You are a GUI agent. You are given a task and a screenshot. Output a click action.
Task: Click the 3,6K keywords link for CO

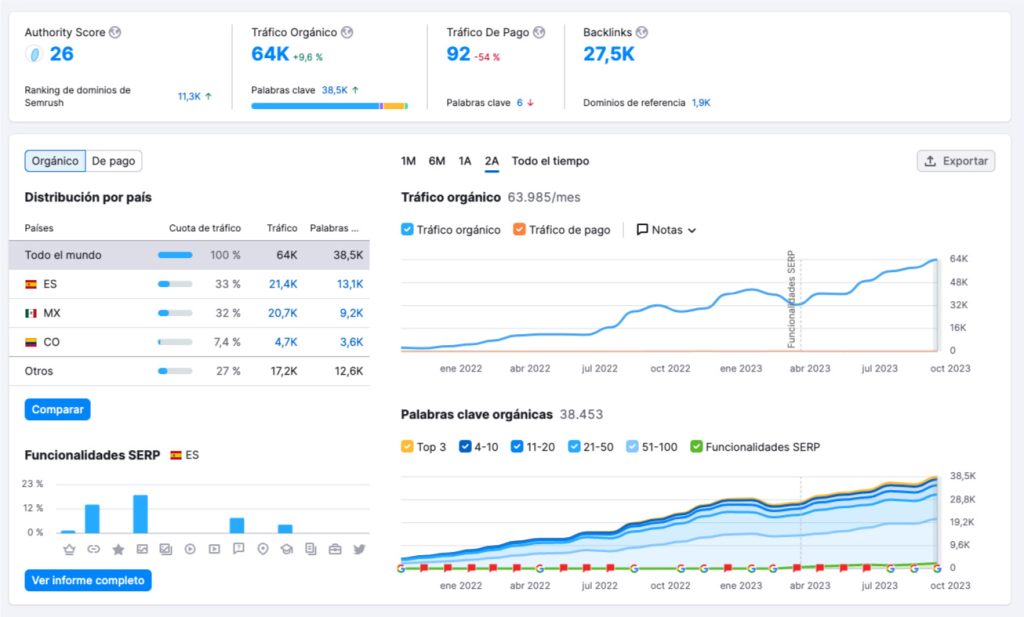point(351,342)
